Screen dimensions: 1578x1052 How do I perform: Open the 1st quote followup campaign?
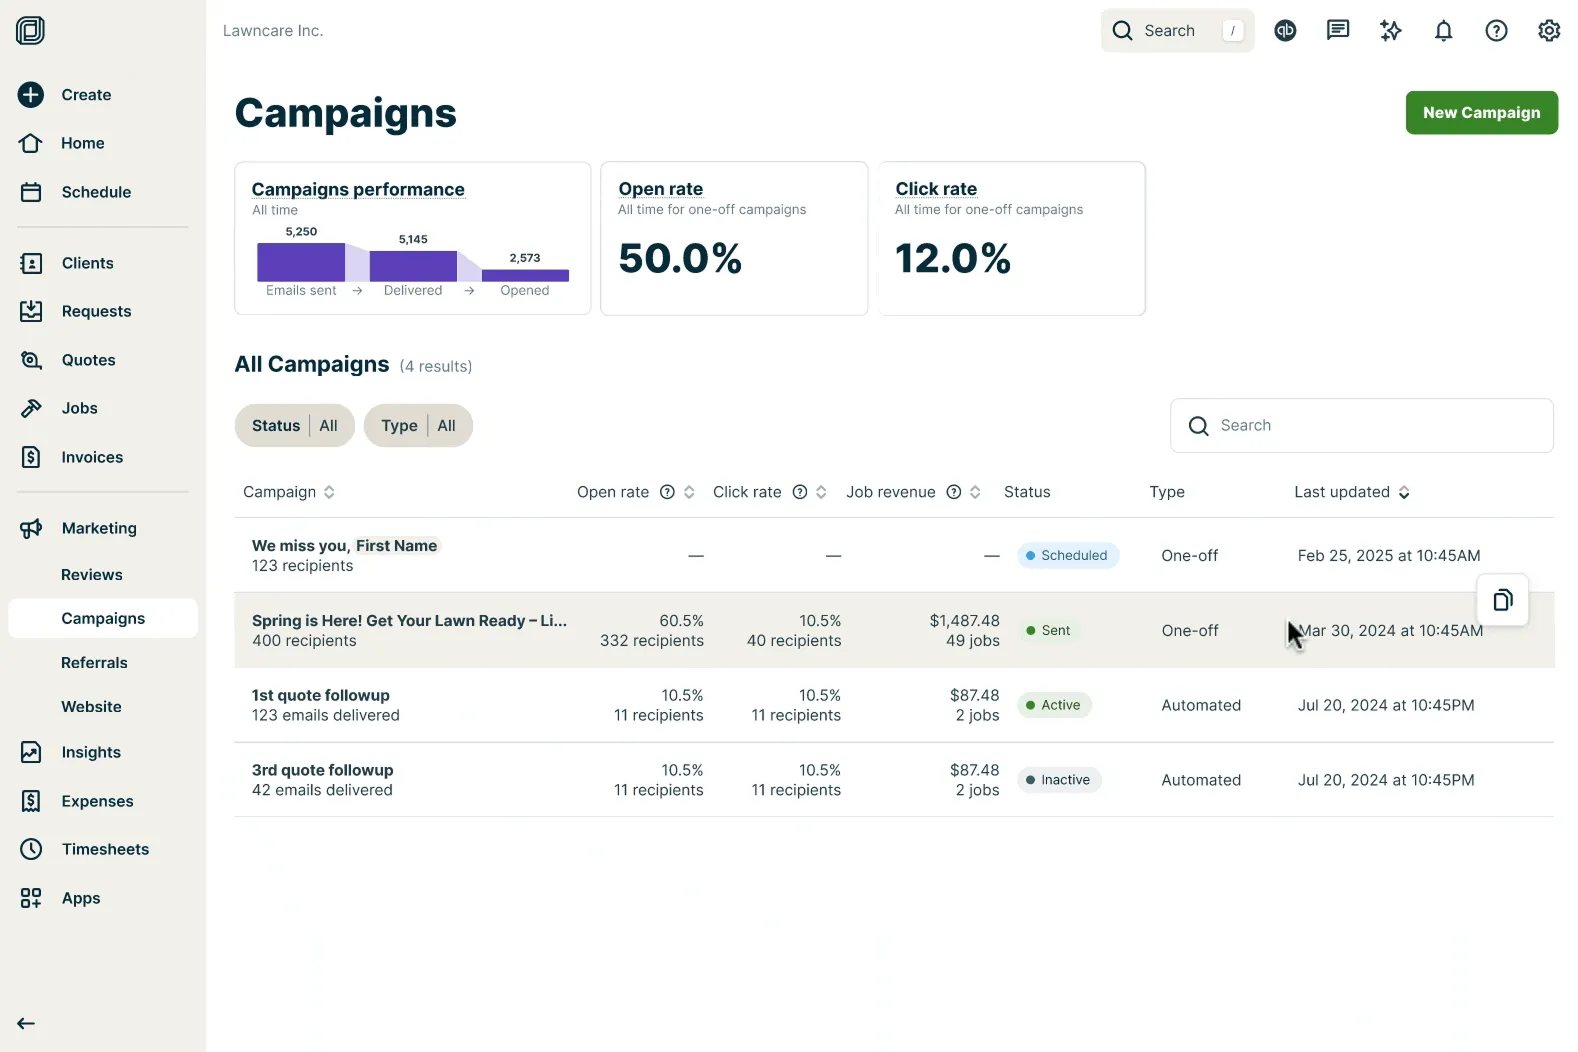tap(321, 695)
